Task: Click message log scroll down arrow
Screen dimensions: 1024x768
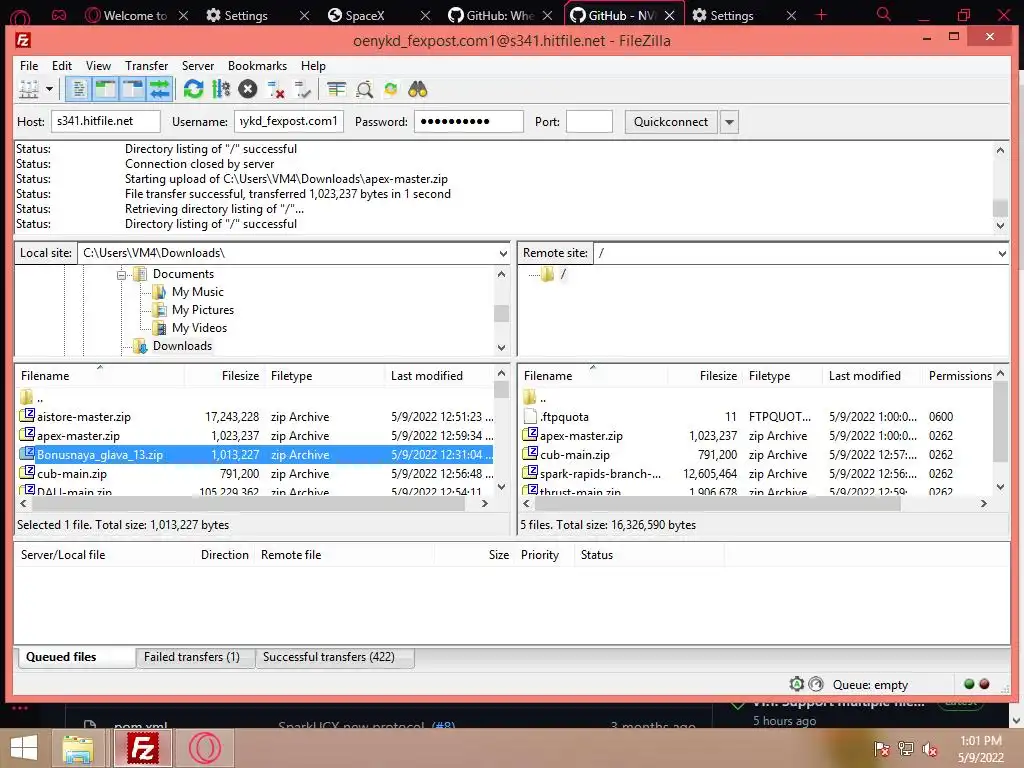Action: (x=1000, y=225)
